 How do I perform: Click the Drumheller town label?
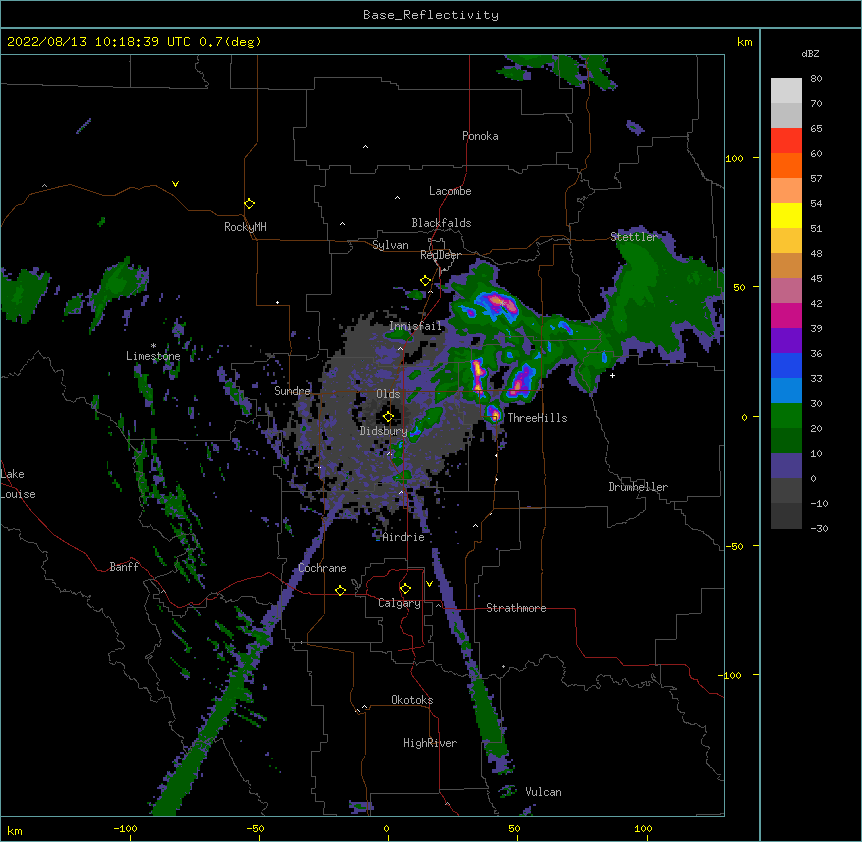click(x=638, y=487)
